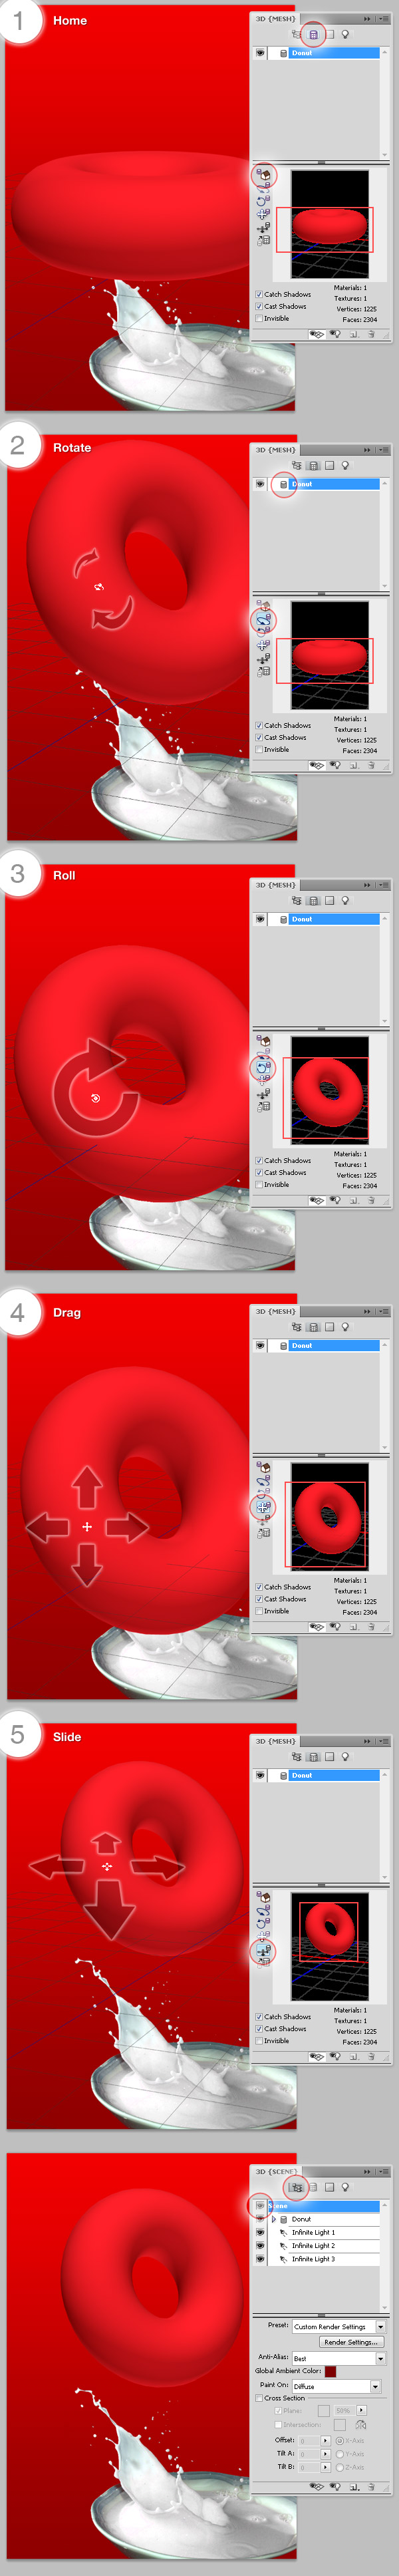399x2576 pixels.
Task: Open the panel options menu in Home step panel
Action: (383, 18)
